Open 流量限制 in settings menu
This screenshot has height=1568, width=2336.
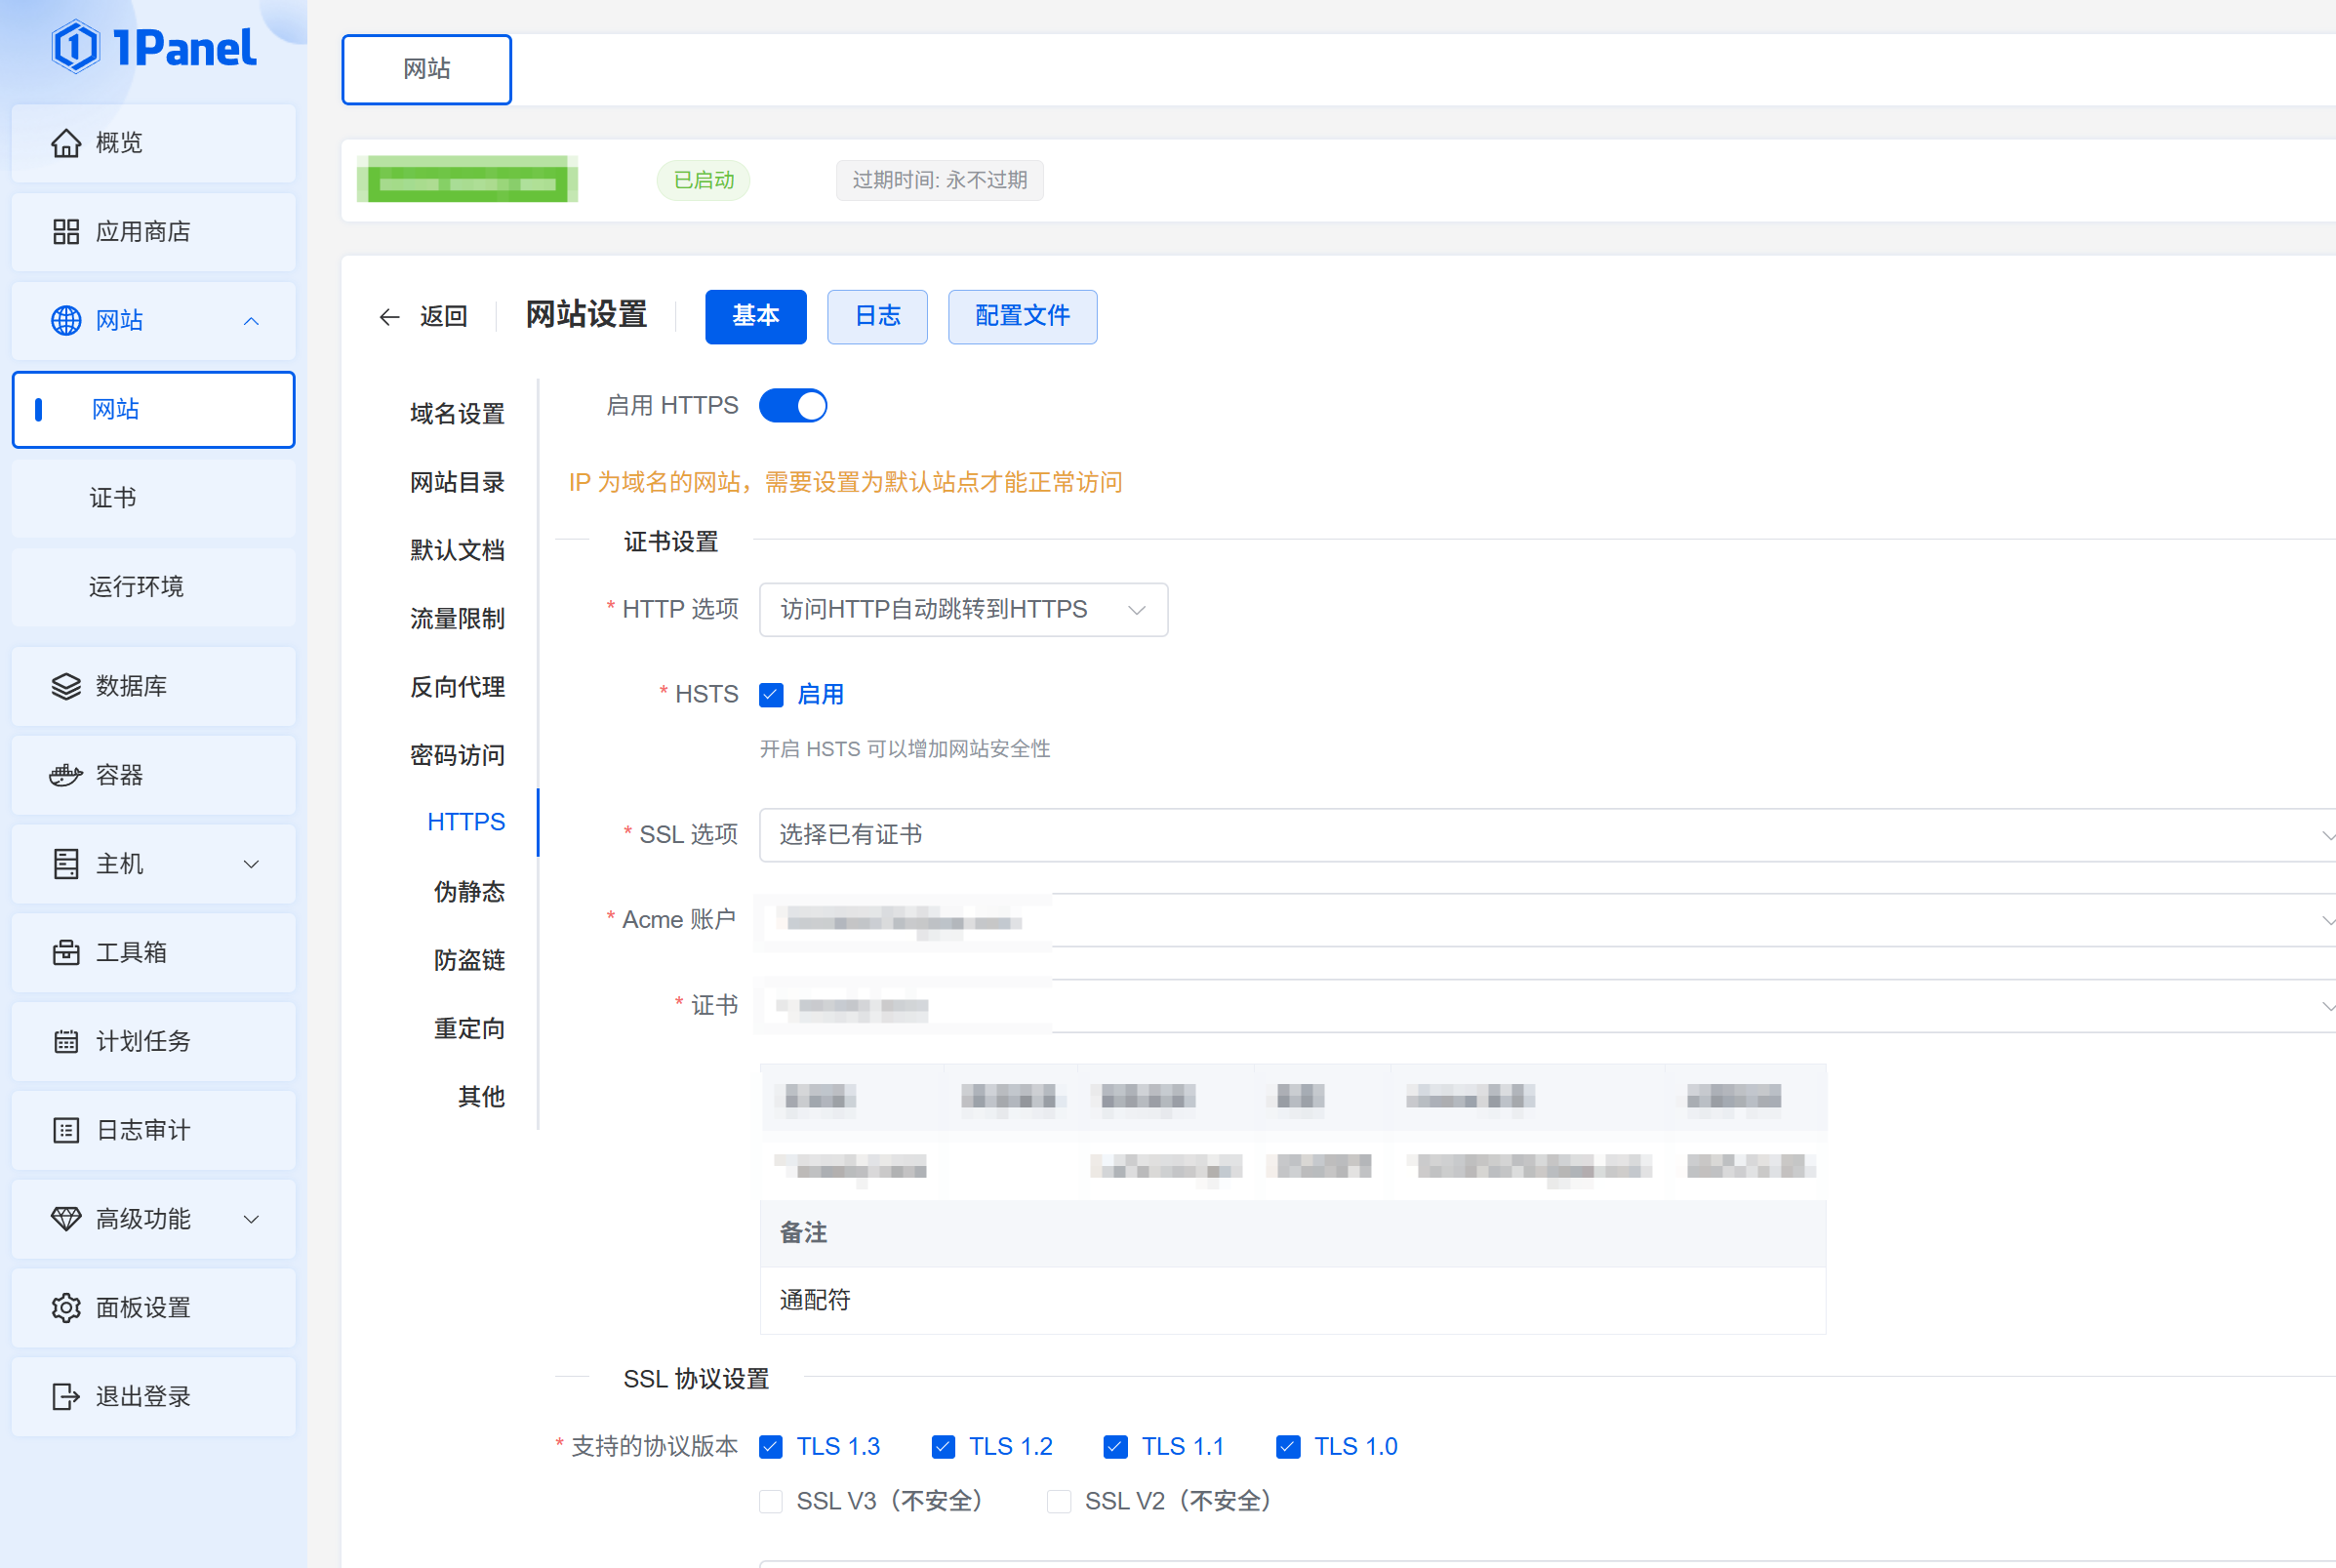(x=457, y=619)
